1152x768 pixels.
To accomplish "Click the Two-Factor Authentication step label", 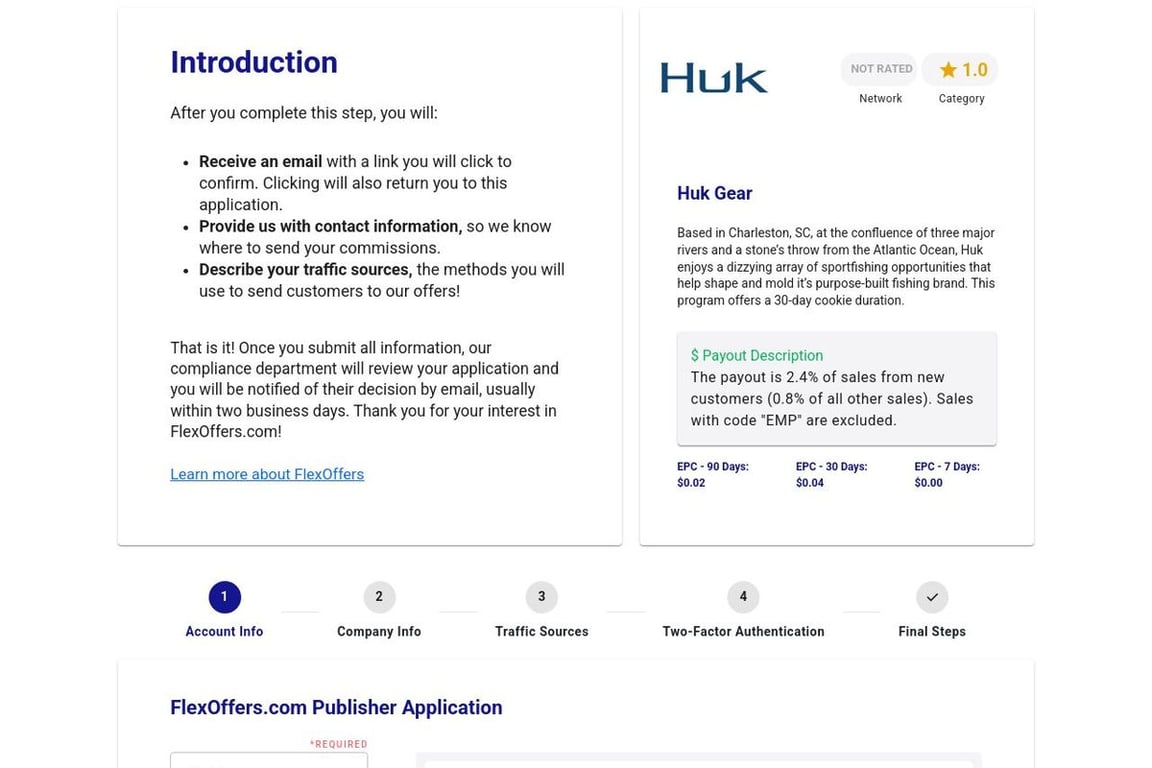I will pyautogui.click(x=743, y=631).
